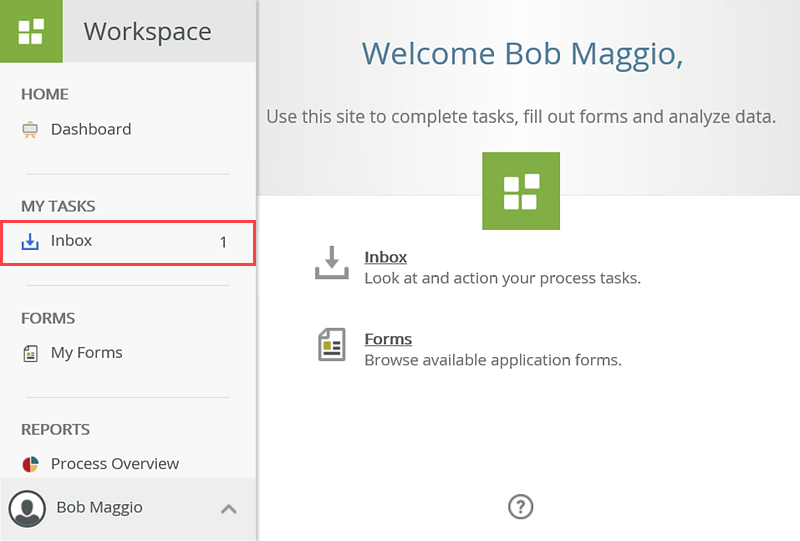Follow the Forms link in welcome panel
Screen dimensions: 800x541
388,339
